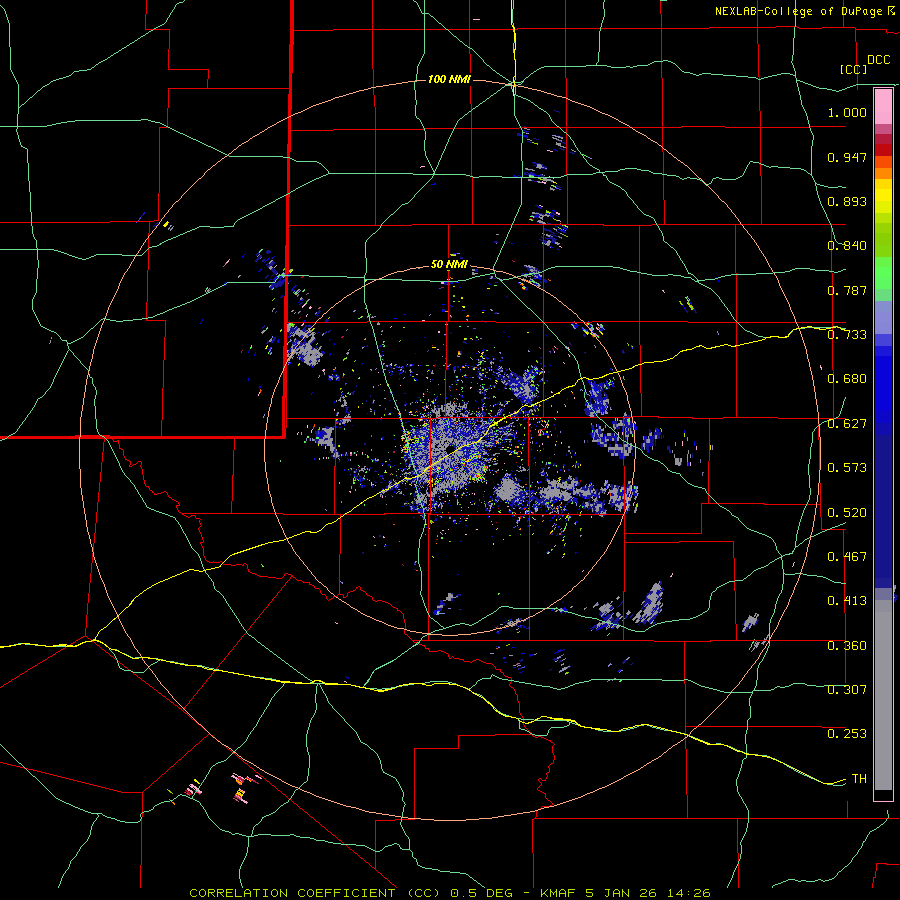Select the 1.000 value on the scale
900x900 pixels.
(847, 112)
